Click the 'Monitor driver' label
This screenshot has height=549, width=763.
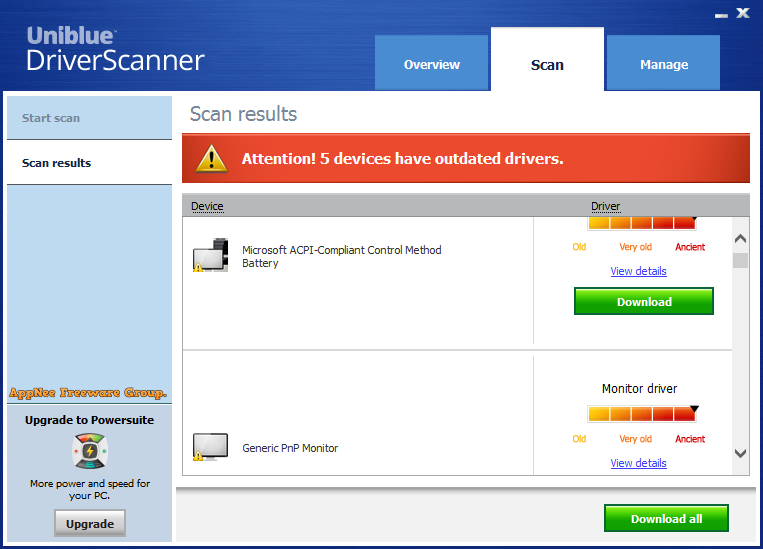639,388
